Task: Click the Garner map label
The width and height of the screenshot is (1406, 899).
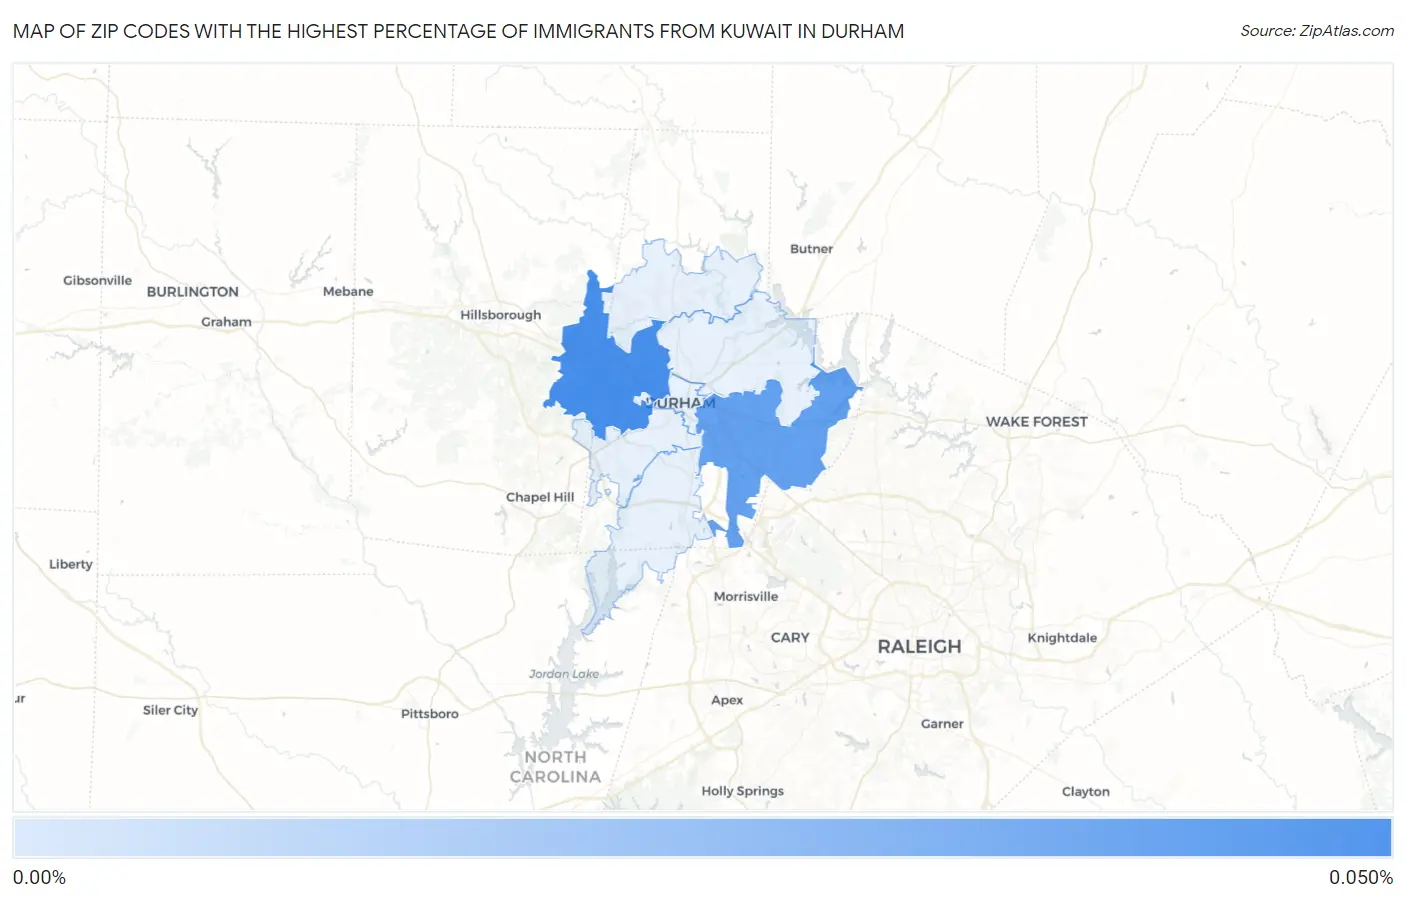Action: pos(942,723)
